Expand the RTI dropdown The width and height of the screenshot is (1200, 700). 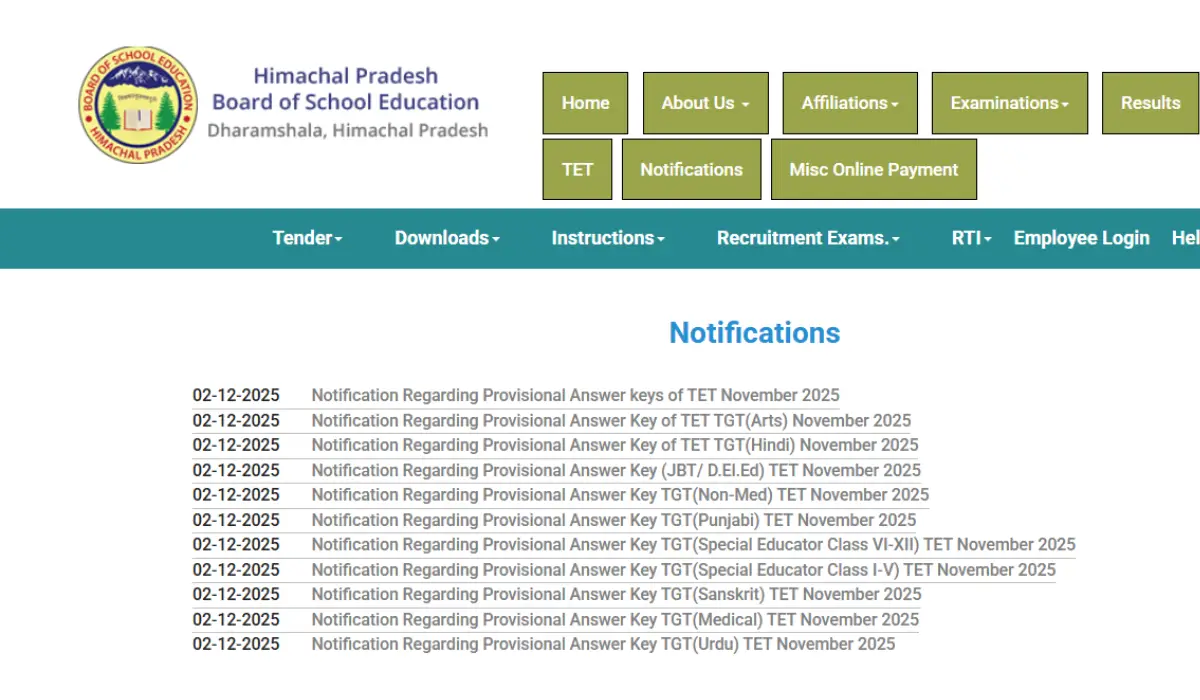(x=969, y=238)
